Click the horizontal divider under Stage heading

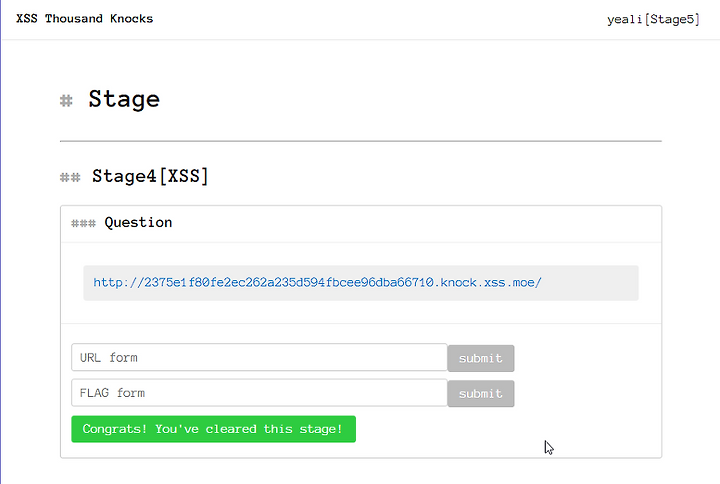coord(361,141)
